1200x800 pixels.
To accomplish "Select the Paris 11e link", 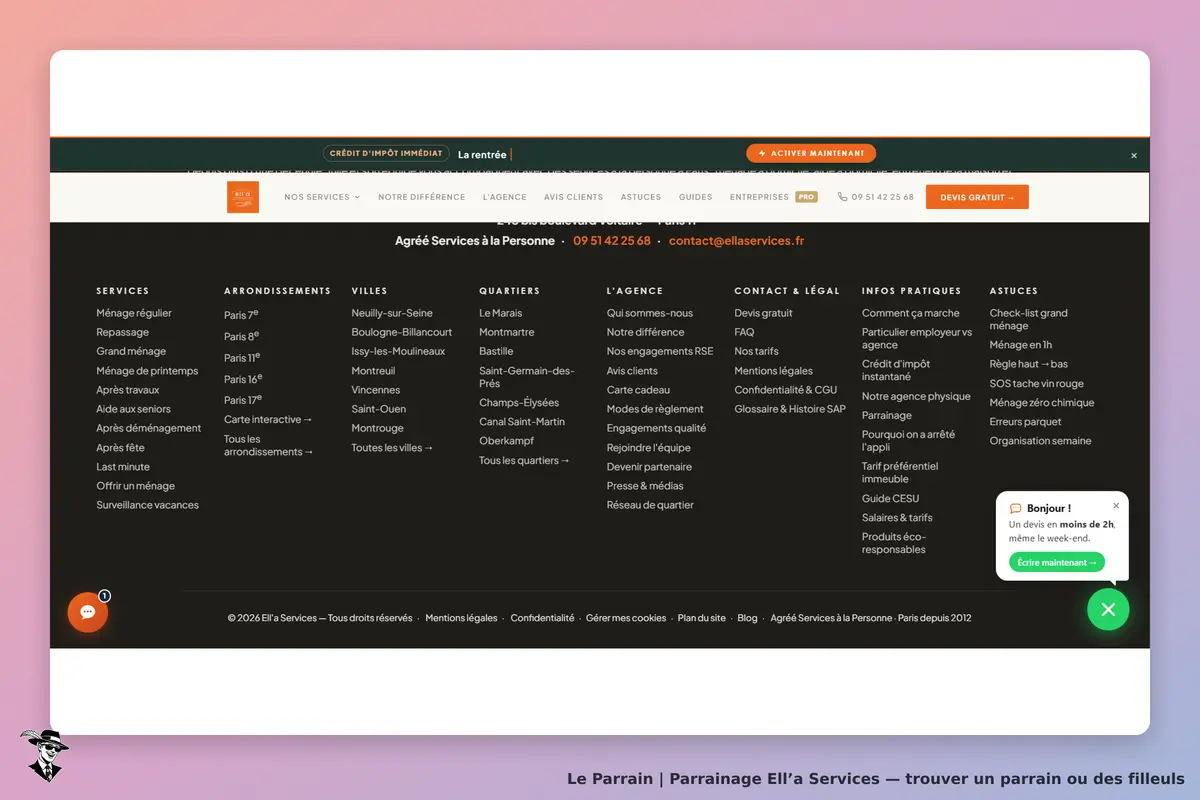I will [x=242, y=357].
